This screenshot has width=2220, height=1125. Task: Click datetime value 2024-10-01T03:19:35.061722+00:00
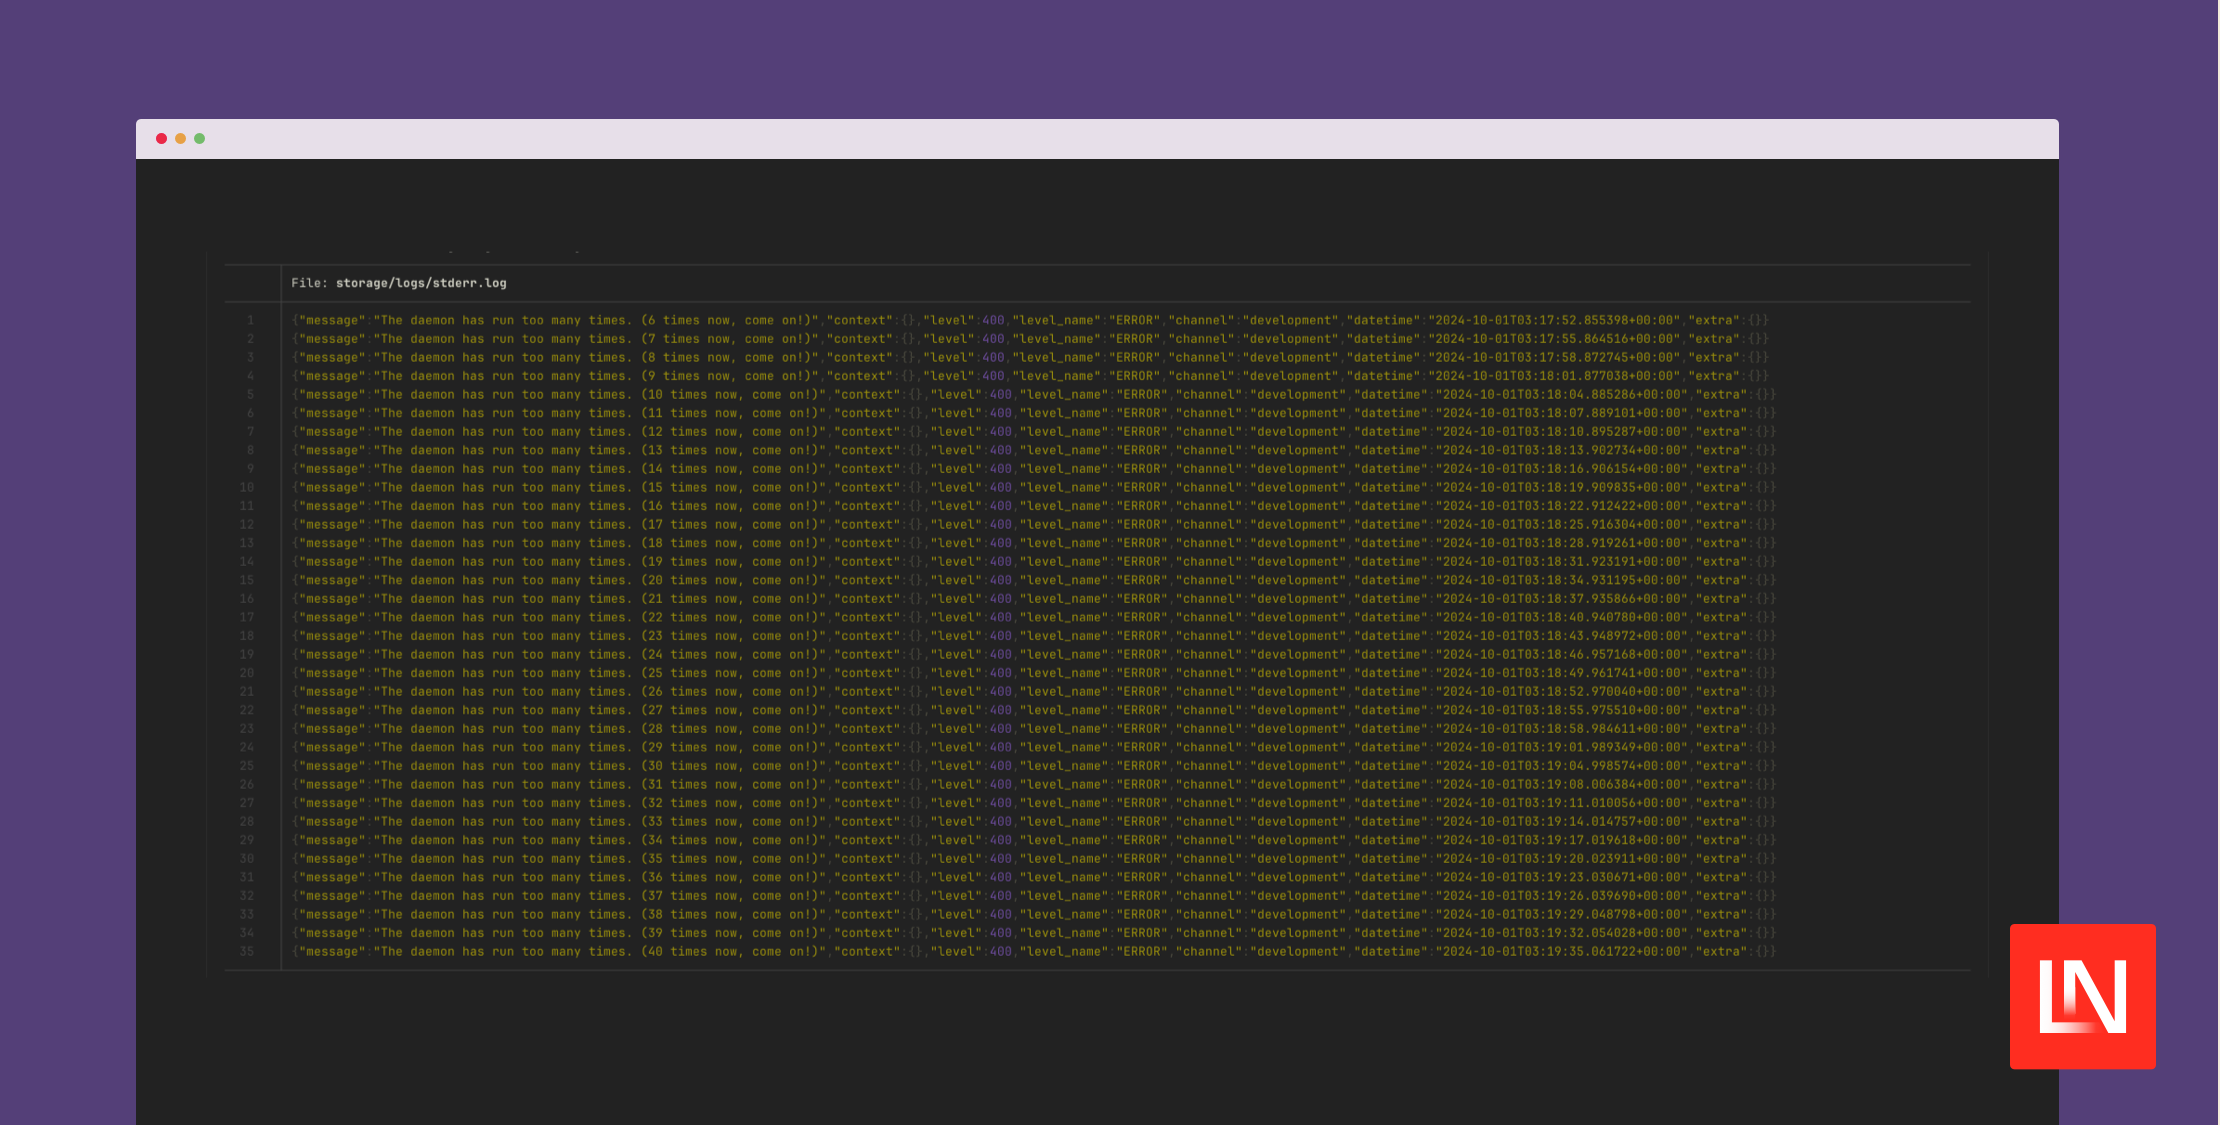1562,952
